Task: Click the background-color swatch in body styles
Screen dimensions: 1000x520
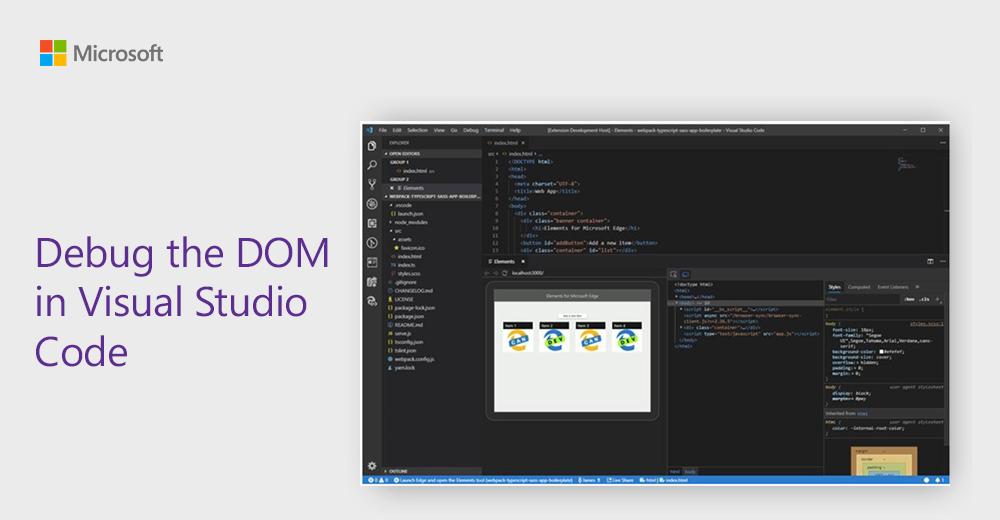Action: coord(881,352)
